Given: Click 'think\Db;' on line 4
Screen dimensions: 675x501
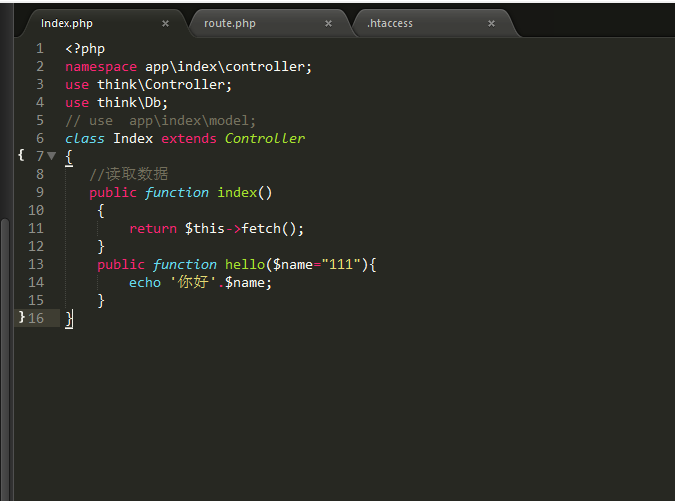Looking at the screenshot, I should click(133, 103).
